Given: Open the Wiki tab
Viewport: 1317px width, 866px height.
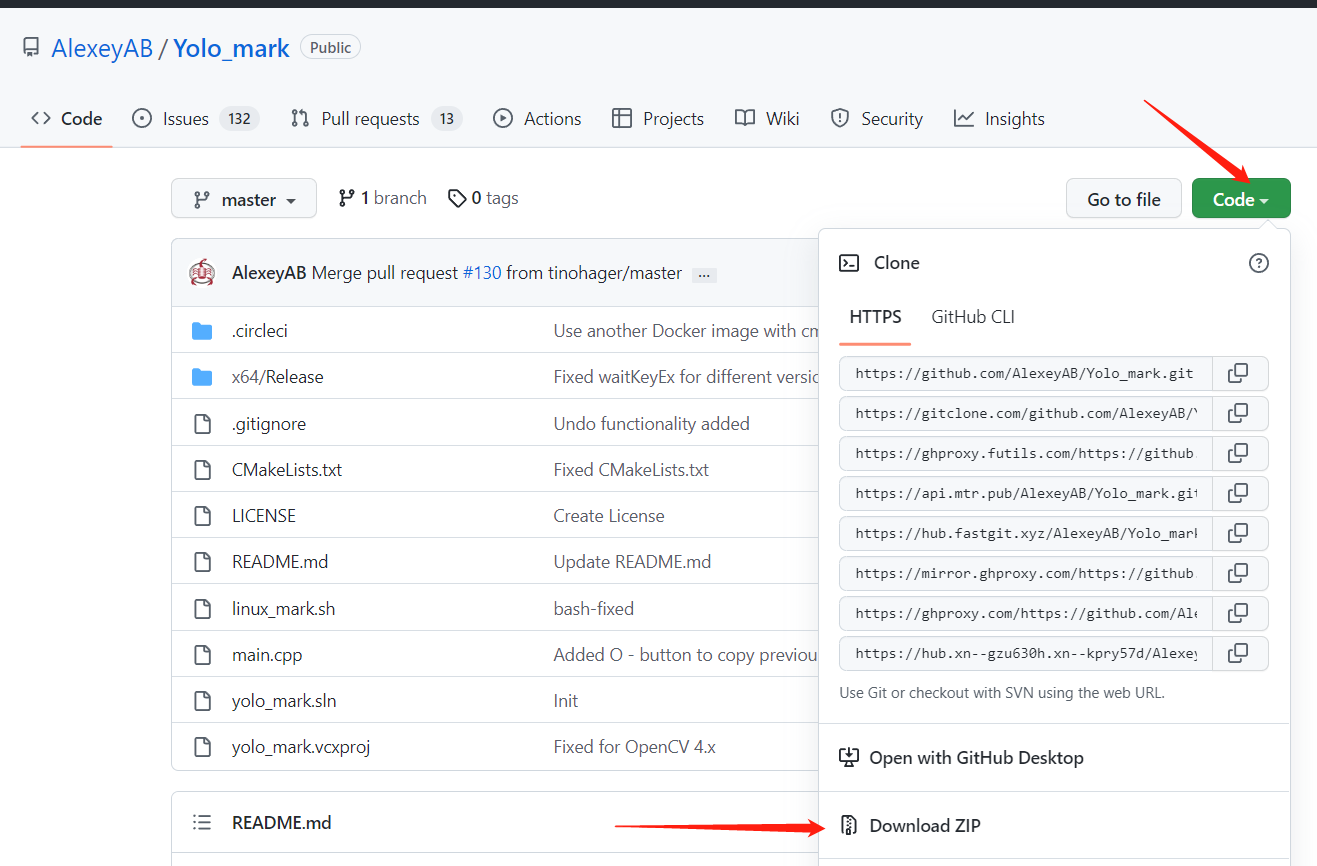Looking at the screenshot, I should 767,119.
